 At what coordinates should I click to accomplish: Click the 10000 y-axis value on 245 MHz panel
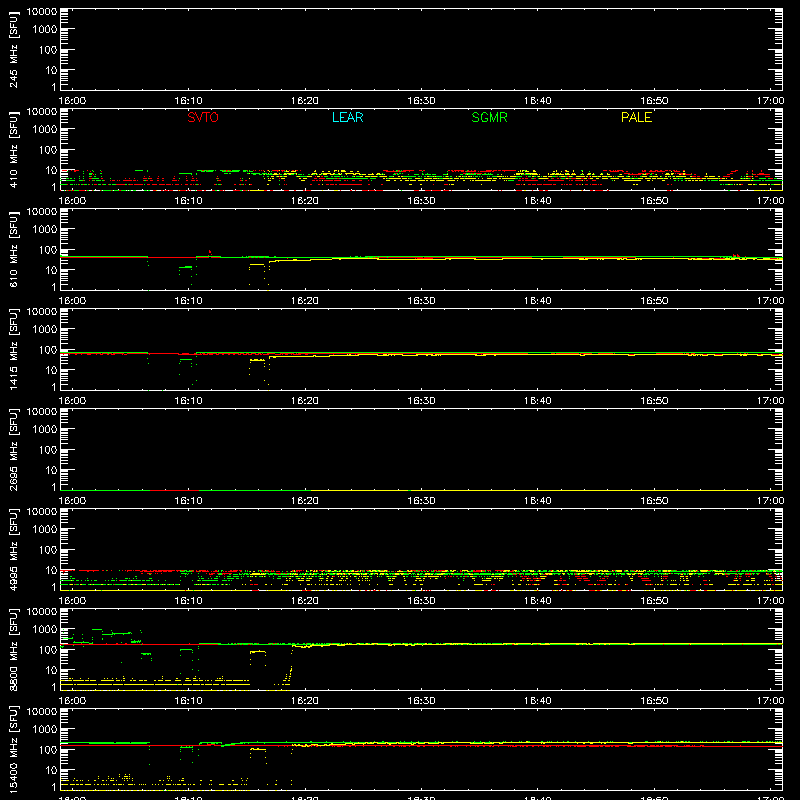[42, 12]
